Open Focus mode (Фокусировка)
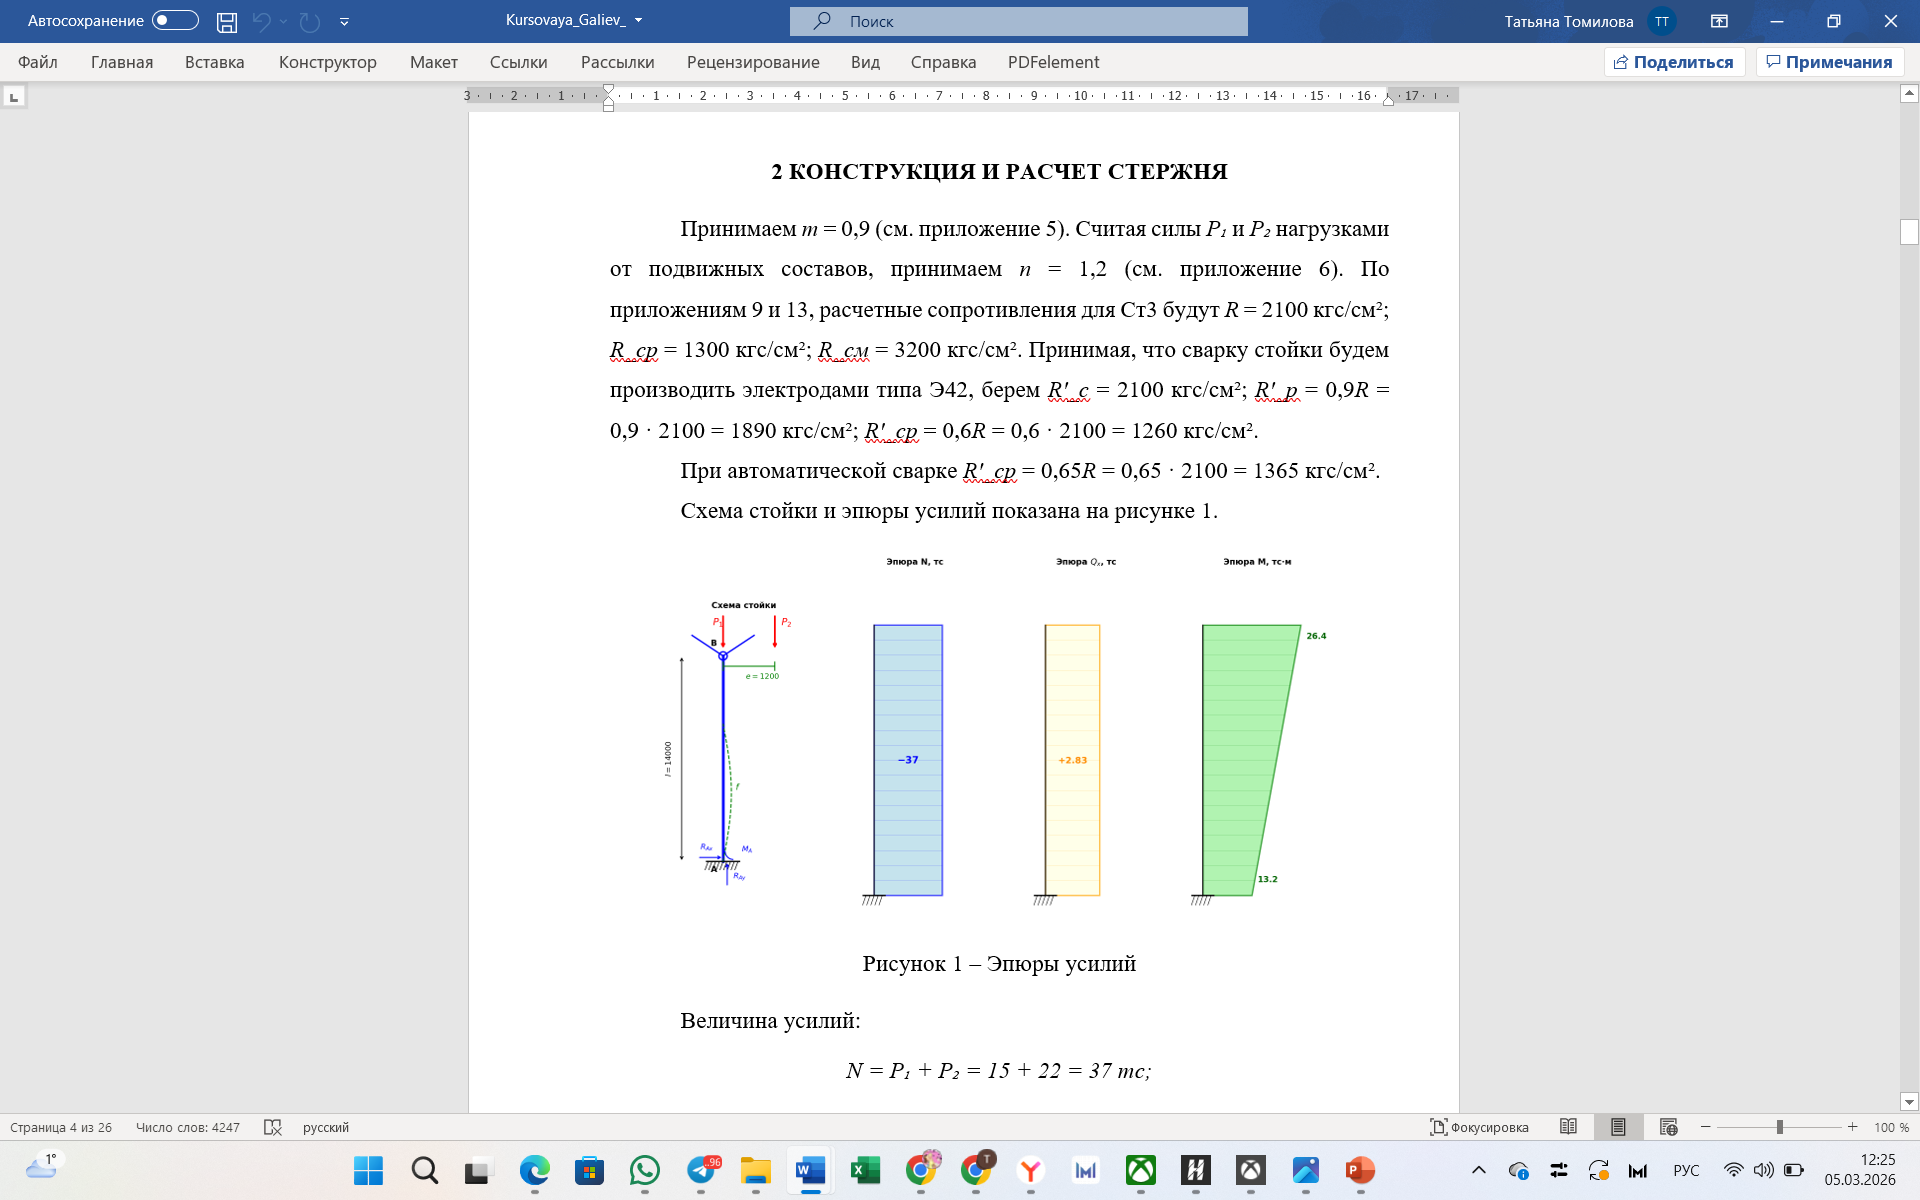1920x1200 pixels. point(1479,1127)
